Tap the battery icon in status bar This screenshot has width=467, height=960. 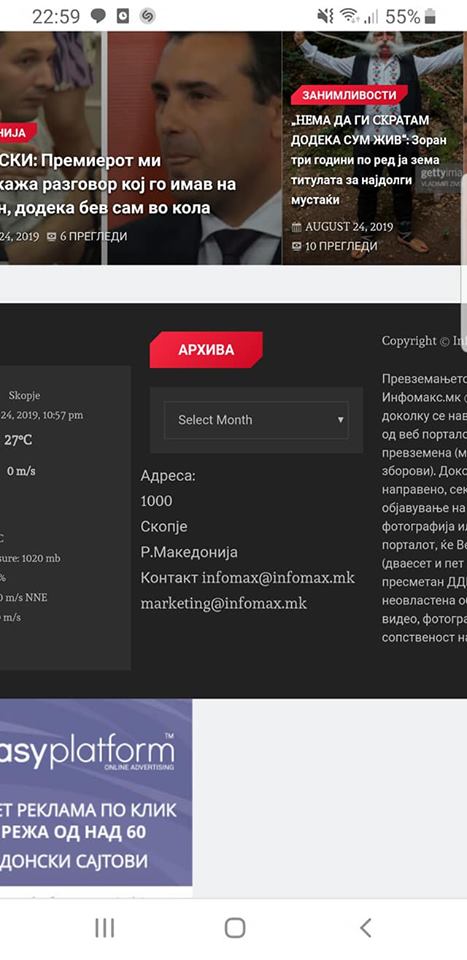click(x=432, y=16)
